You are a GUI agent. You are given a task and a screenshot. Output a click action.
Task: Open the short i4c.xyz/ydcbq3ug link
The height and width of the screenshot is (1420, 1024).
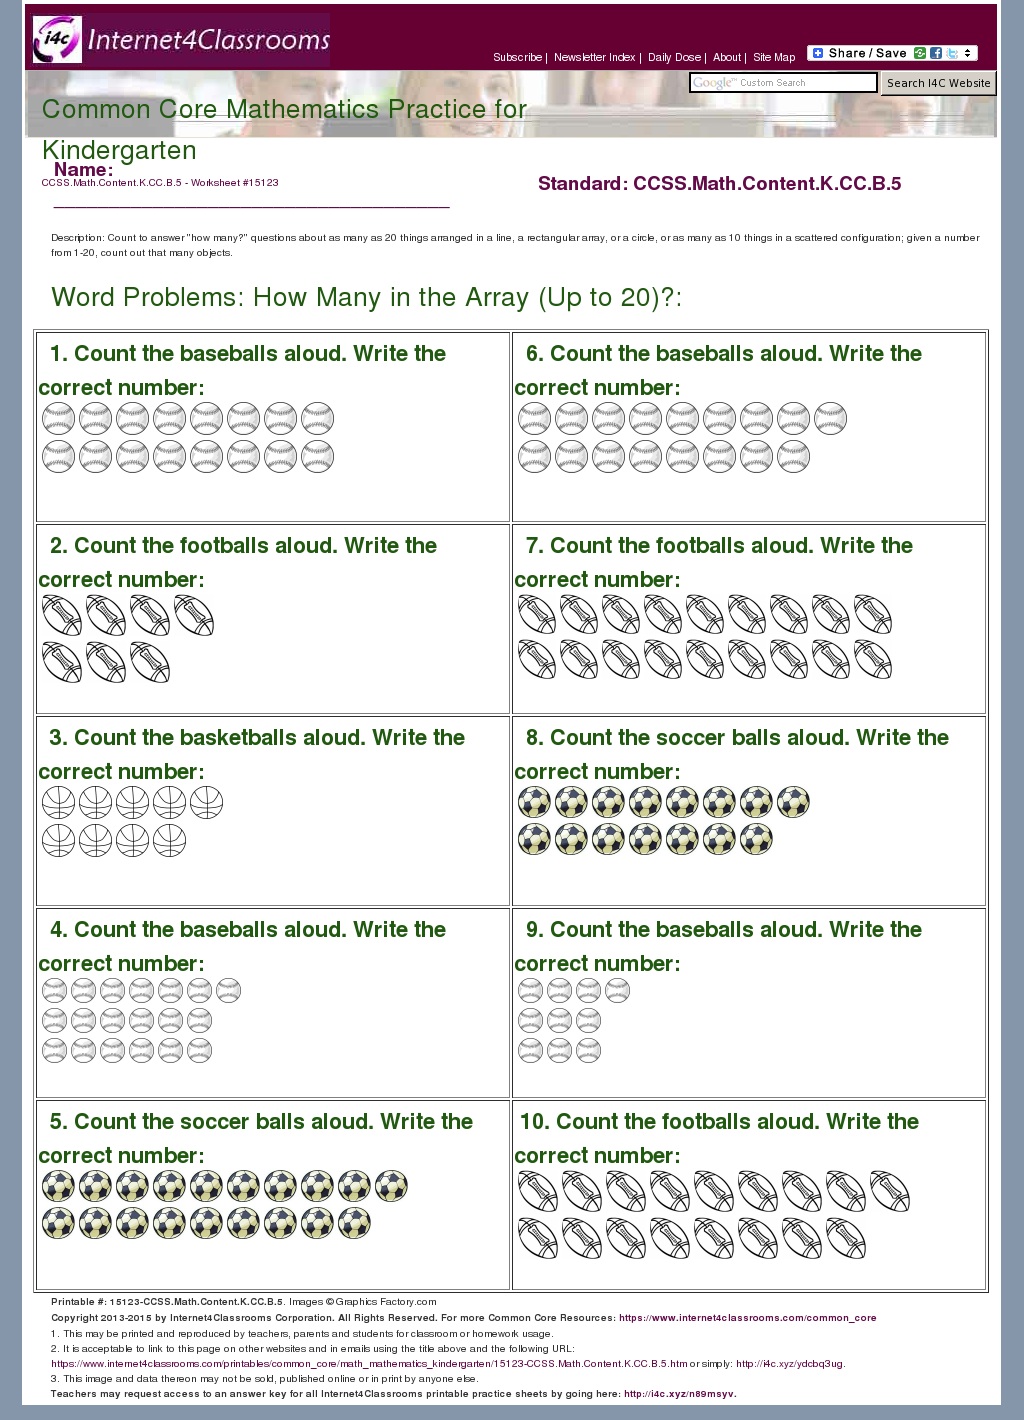pos(789,1363)
